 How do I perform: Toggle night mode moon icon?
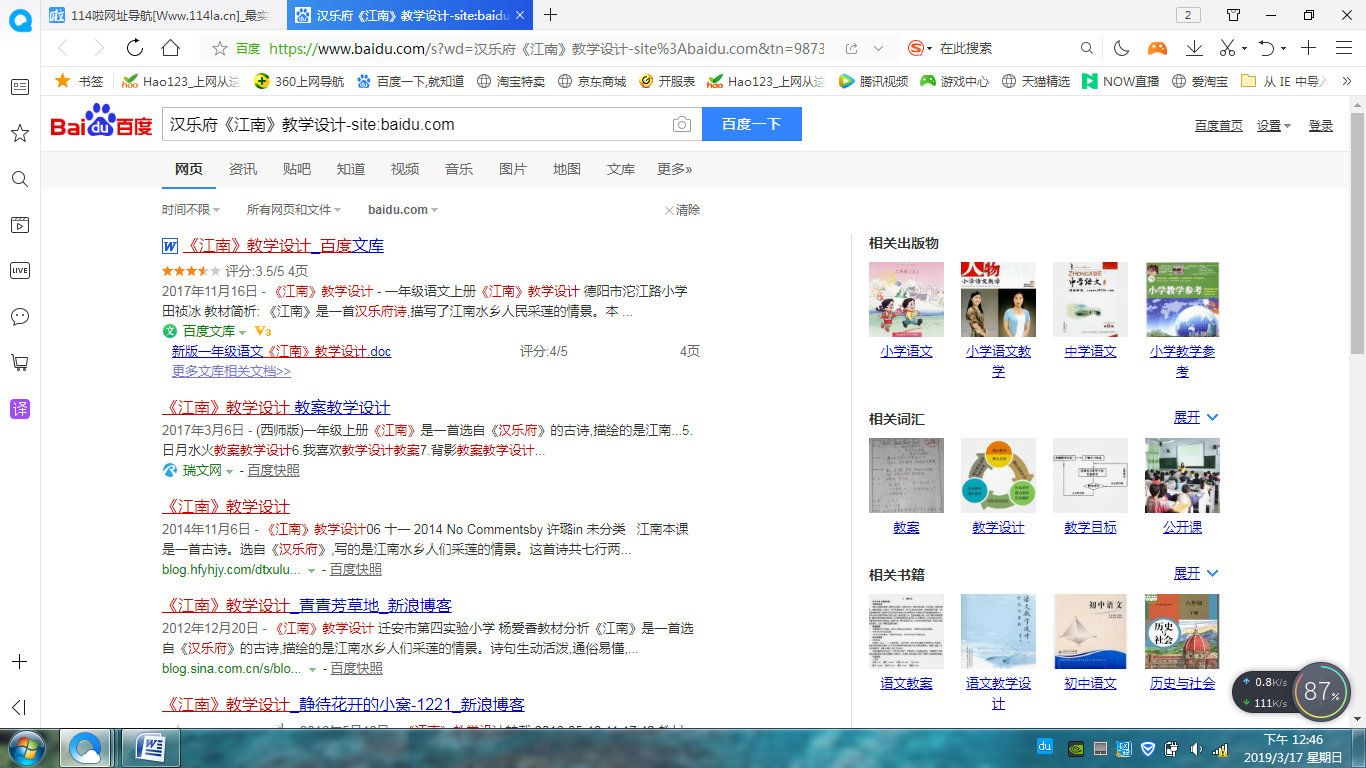[x=1122, y=48]
